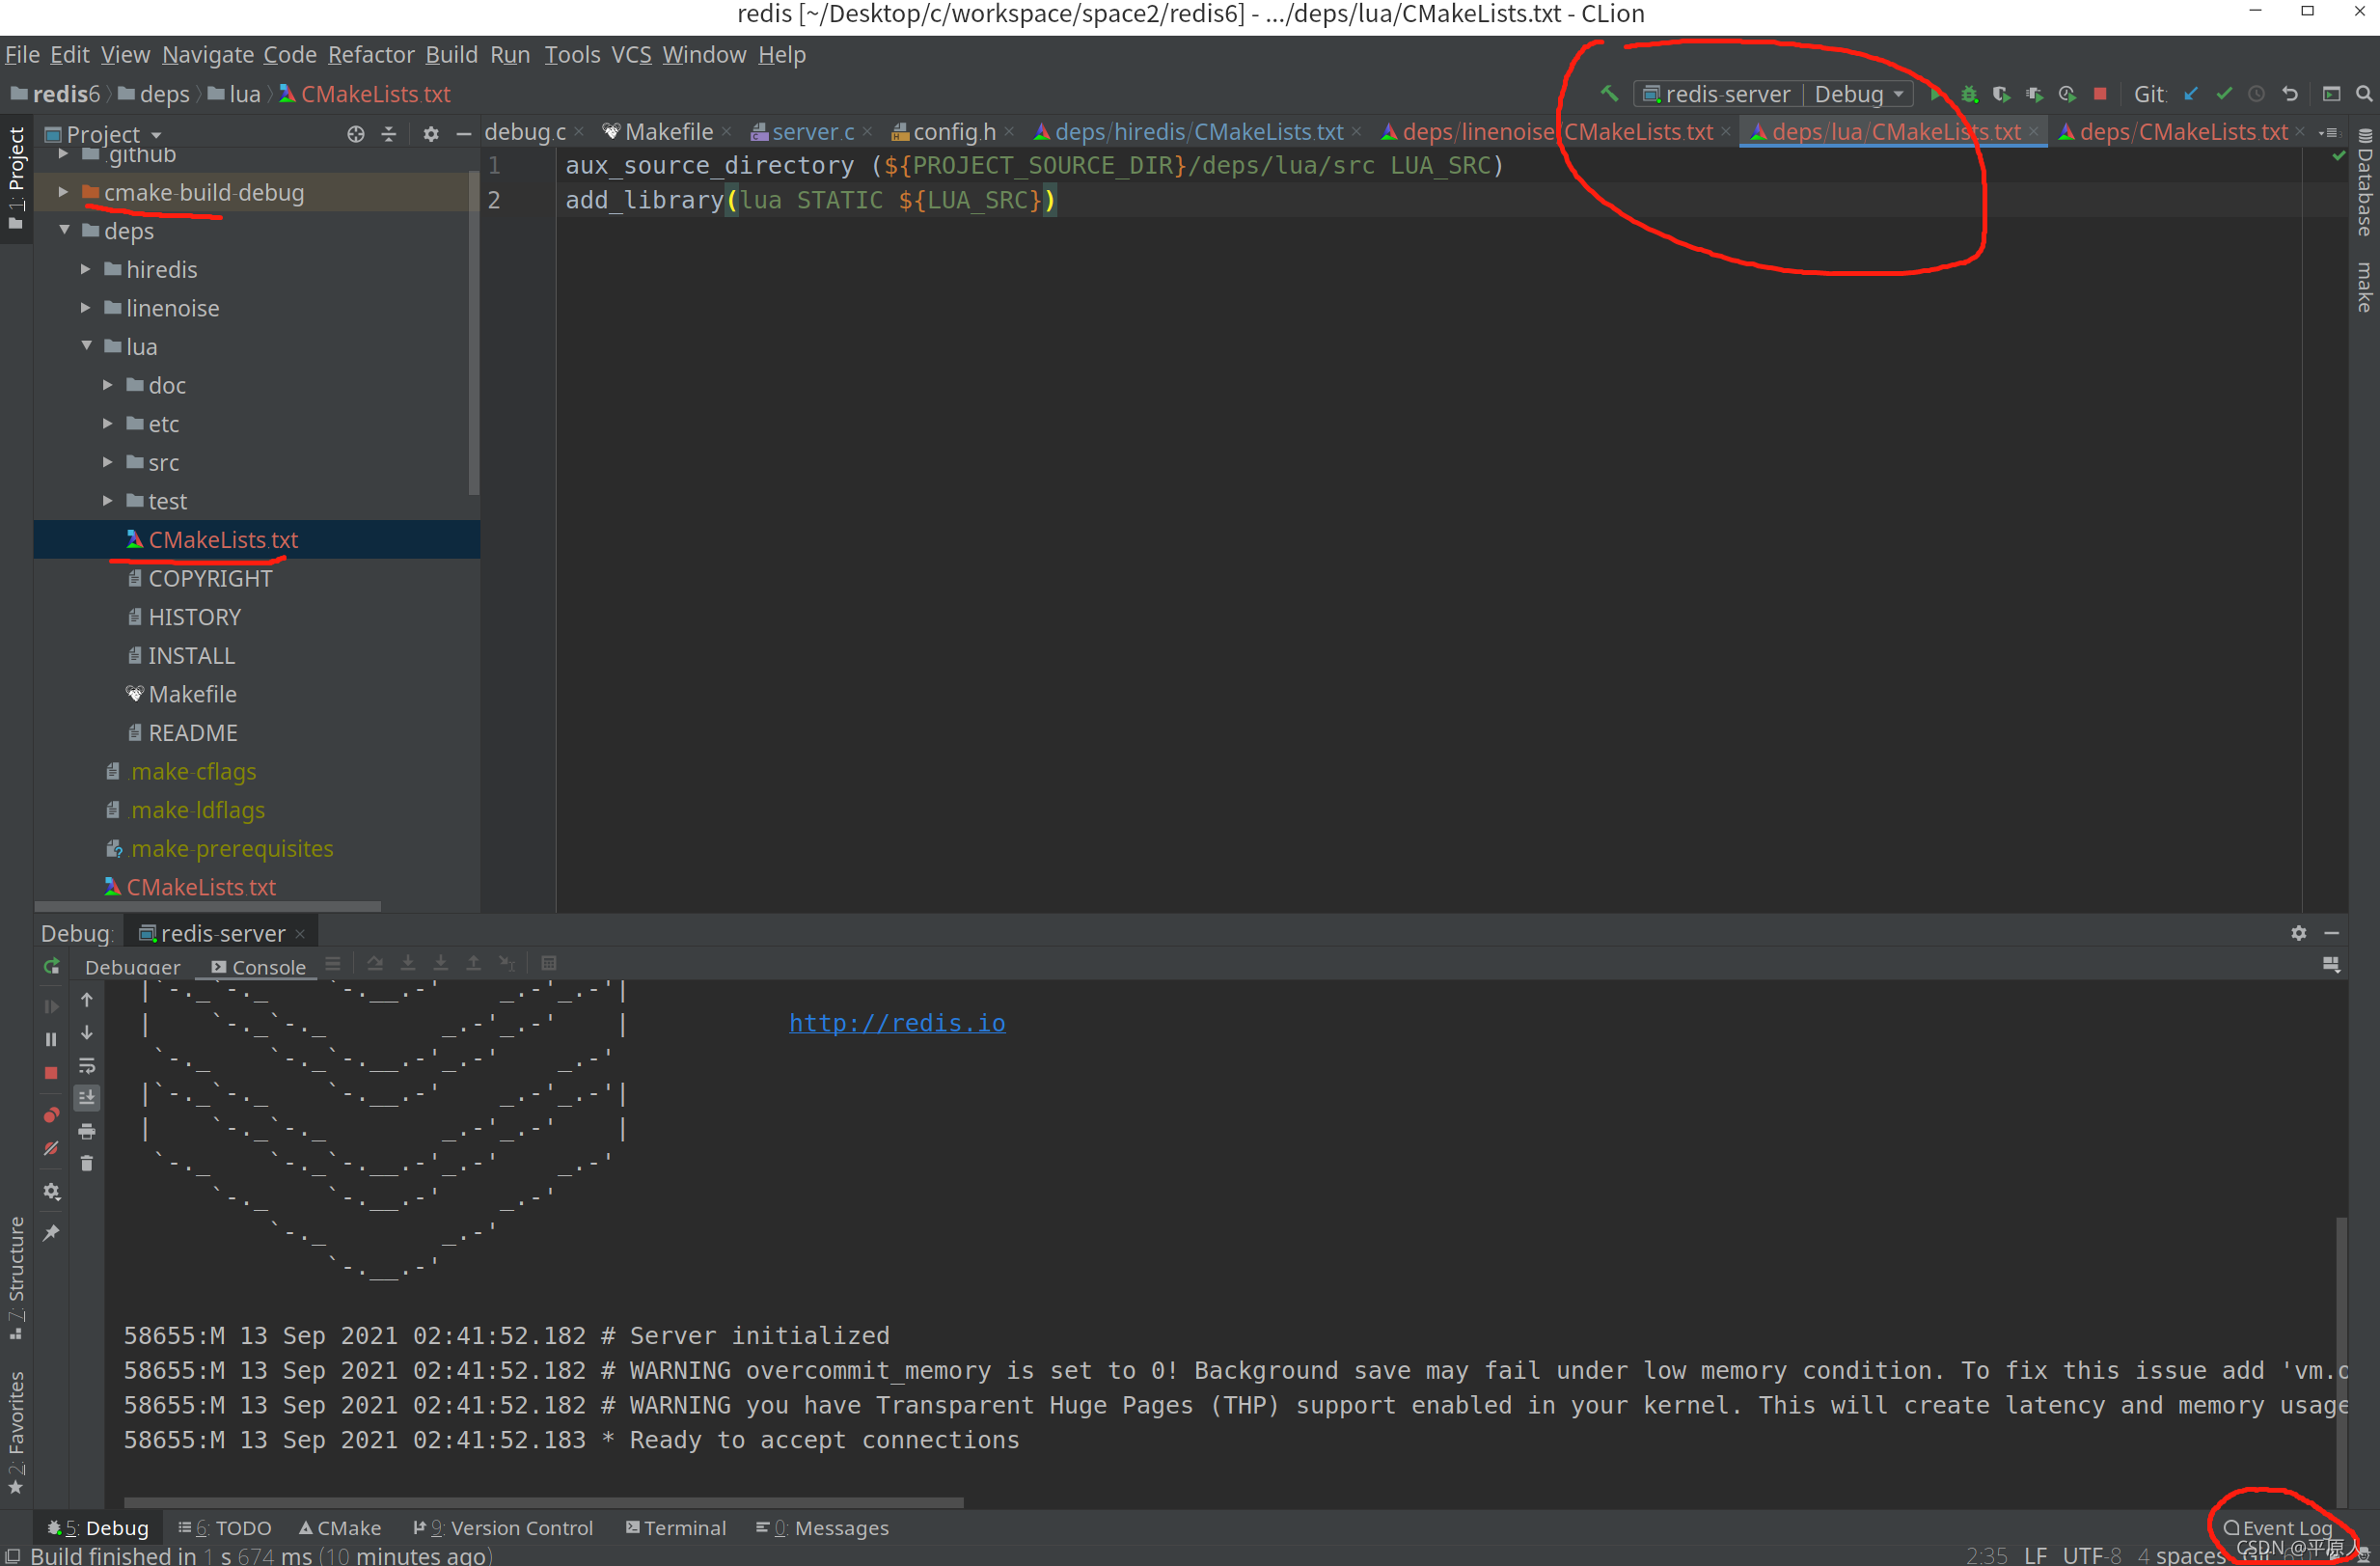This screenshot has width=2380, height=1566.
Task: Open the Messages tool window
Action: pos(822,1528)
